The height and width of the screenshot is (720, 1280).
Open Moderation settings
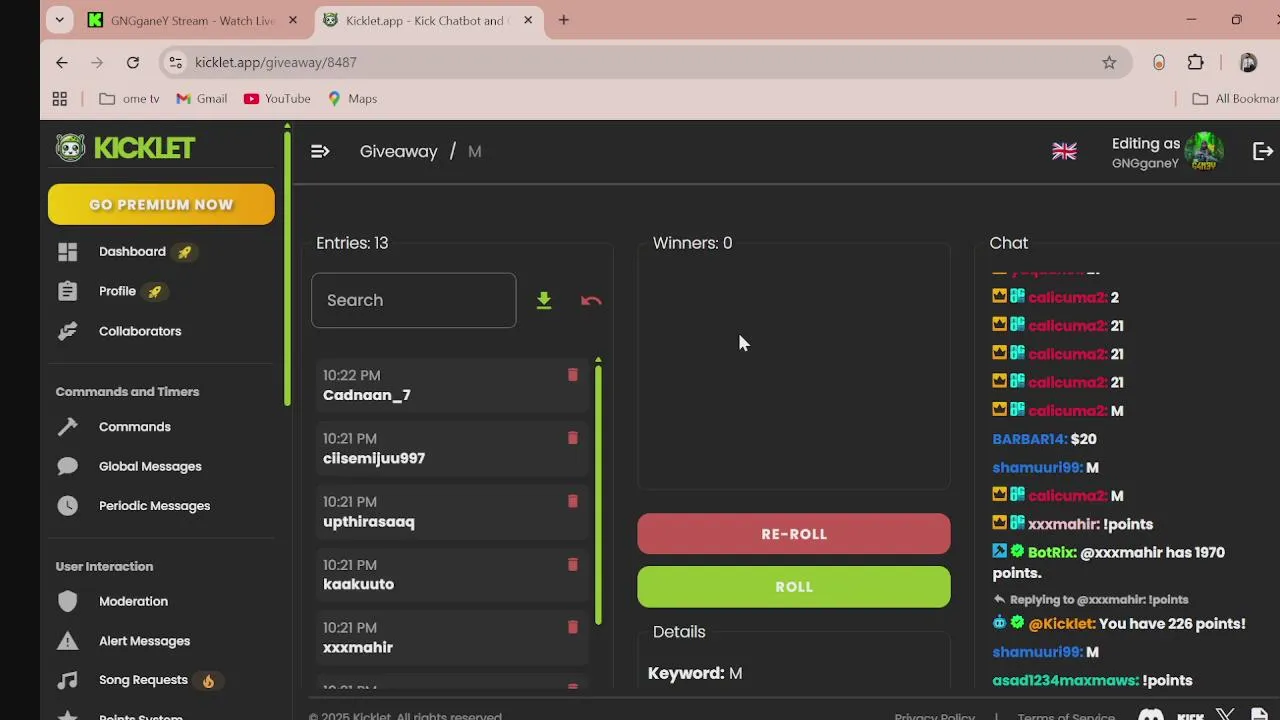pos(133,601)
